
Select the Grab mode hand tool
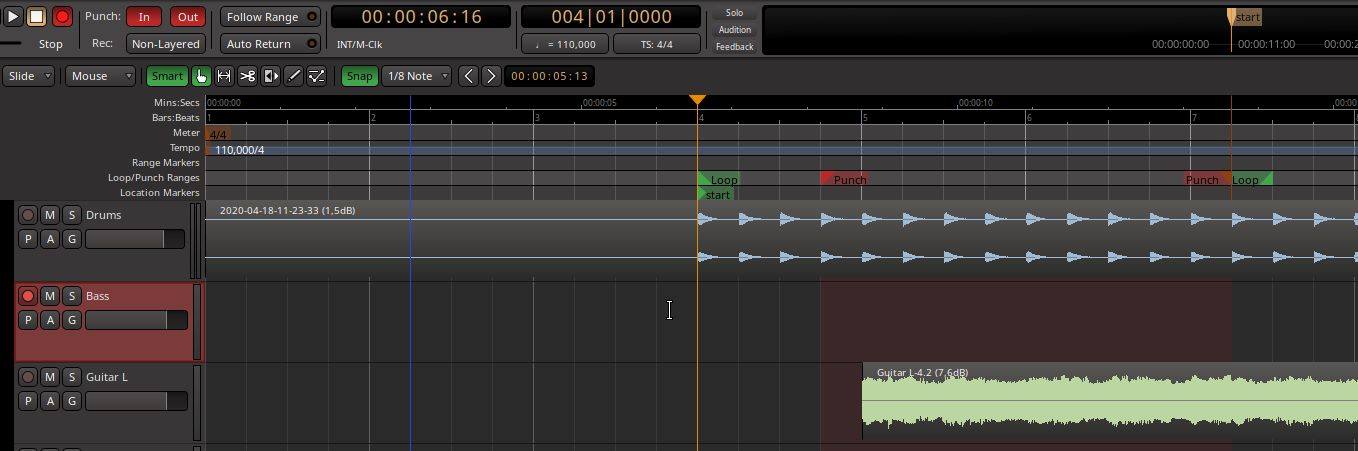[201, 76]
